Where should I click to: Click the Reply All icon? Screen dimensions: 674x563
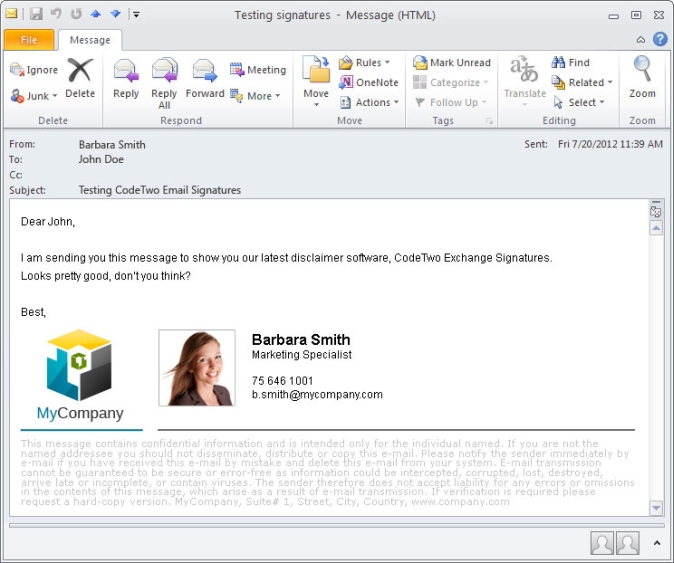164,70
